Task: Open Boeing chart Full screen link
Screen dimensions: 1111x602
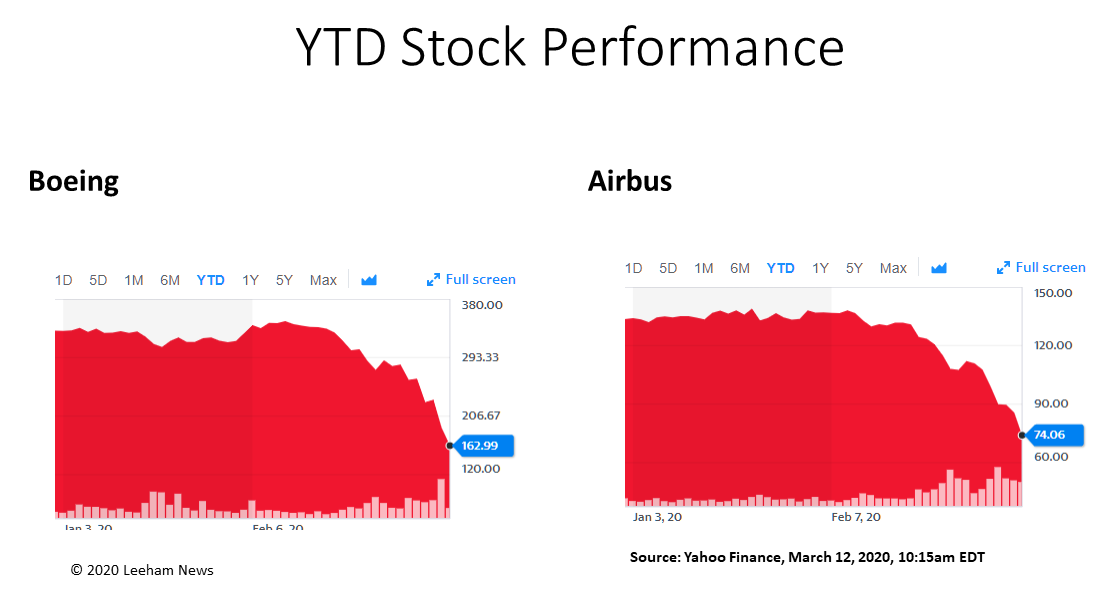Action: (480, 280)
